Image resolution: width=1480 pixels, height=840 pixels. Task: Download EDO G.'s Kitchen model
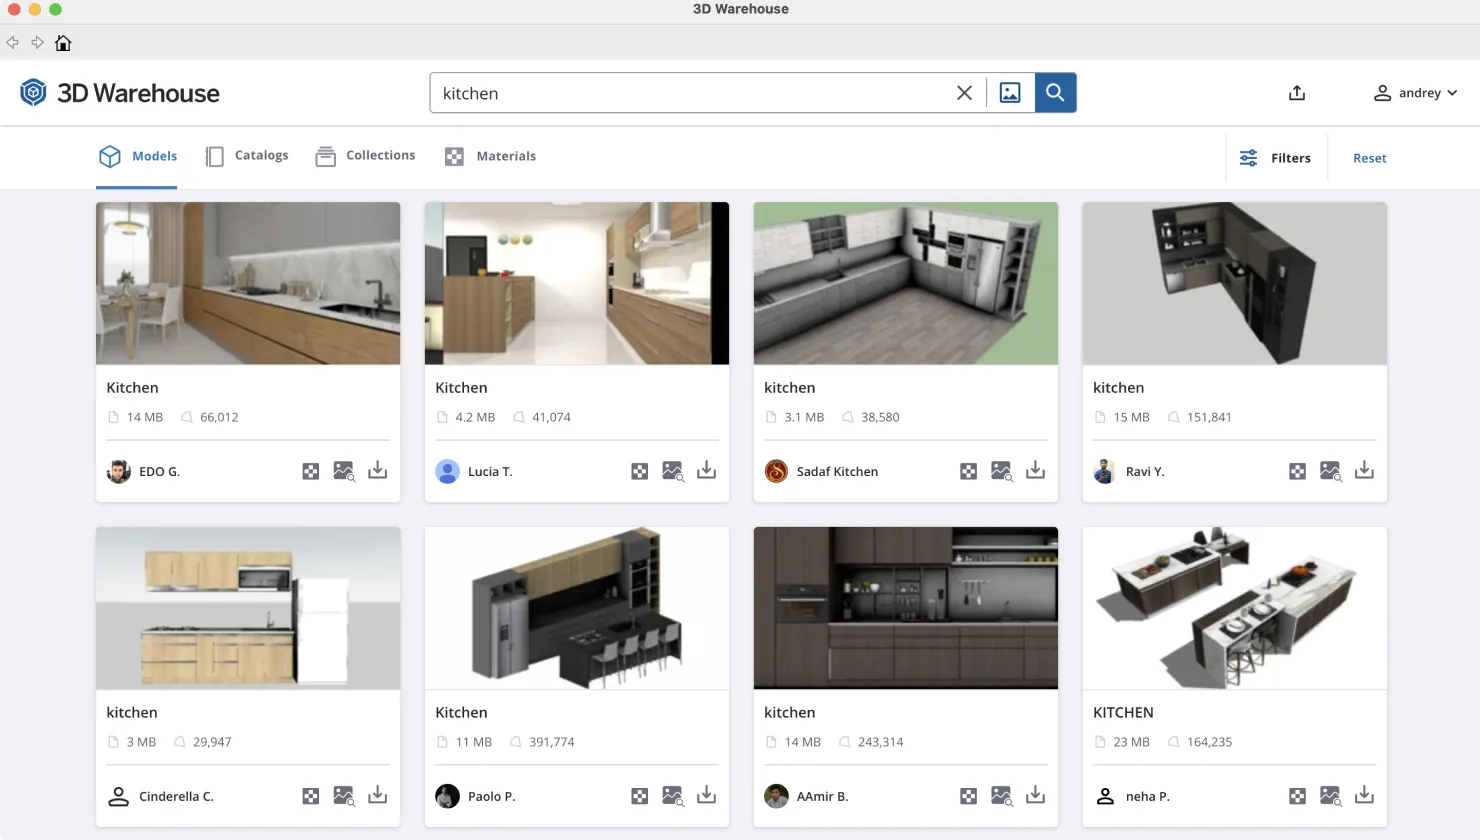pos(377,470)
